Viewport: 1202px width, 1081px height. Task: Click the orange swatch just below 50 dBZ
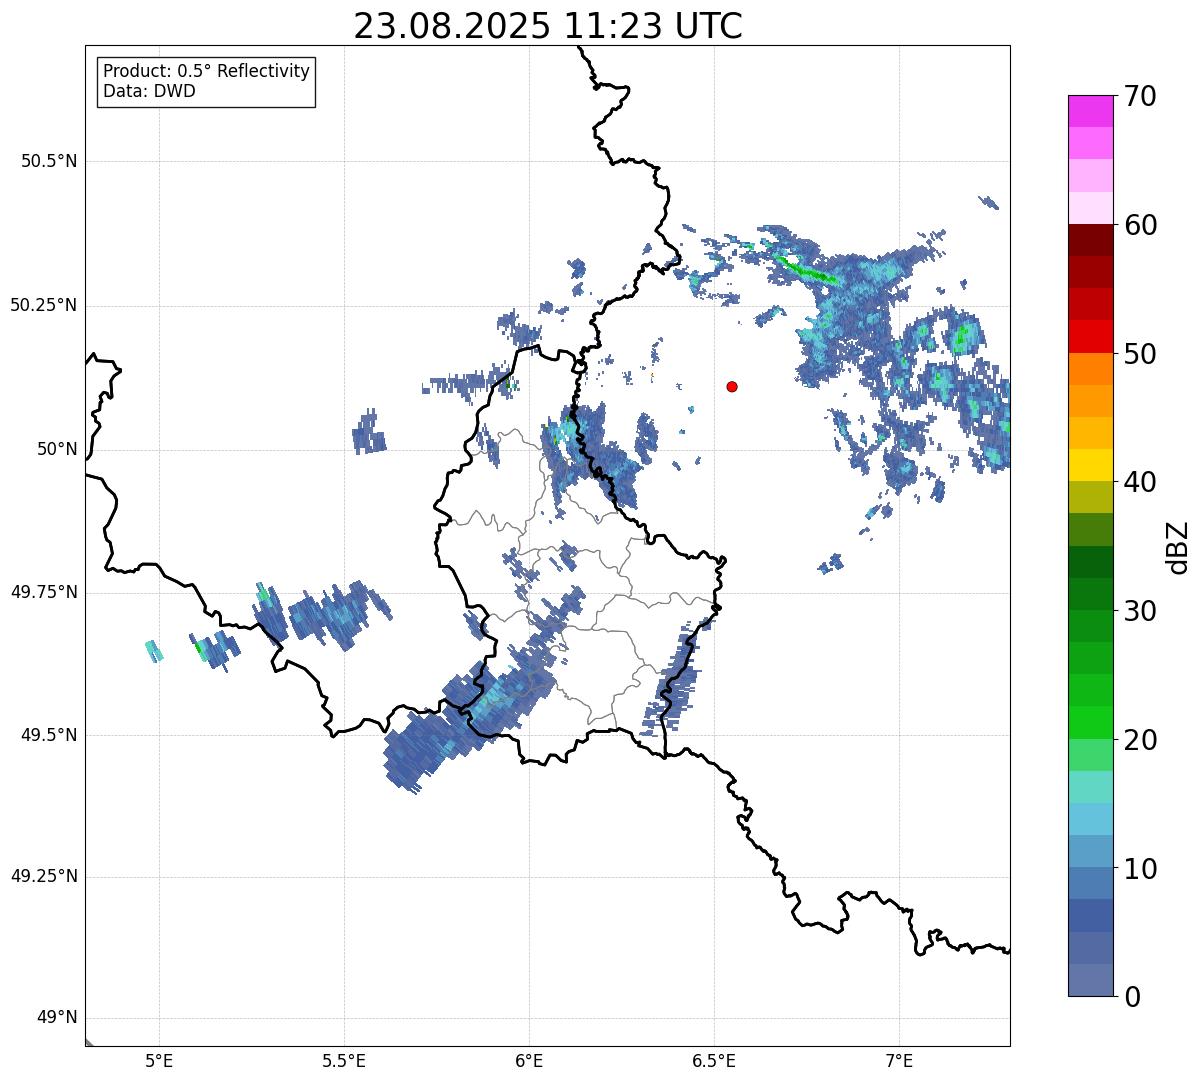pyautogui.click(x=1091, y=369)
